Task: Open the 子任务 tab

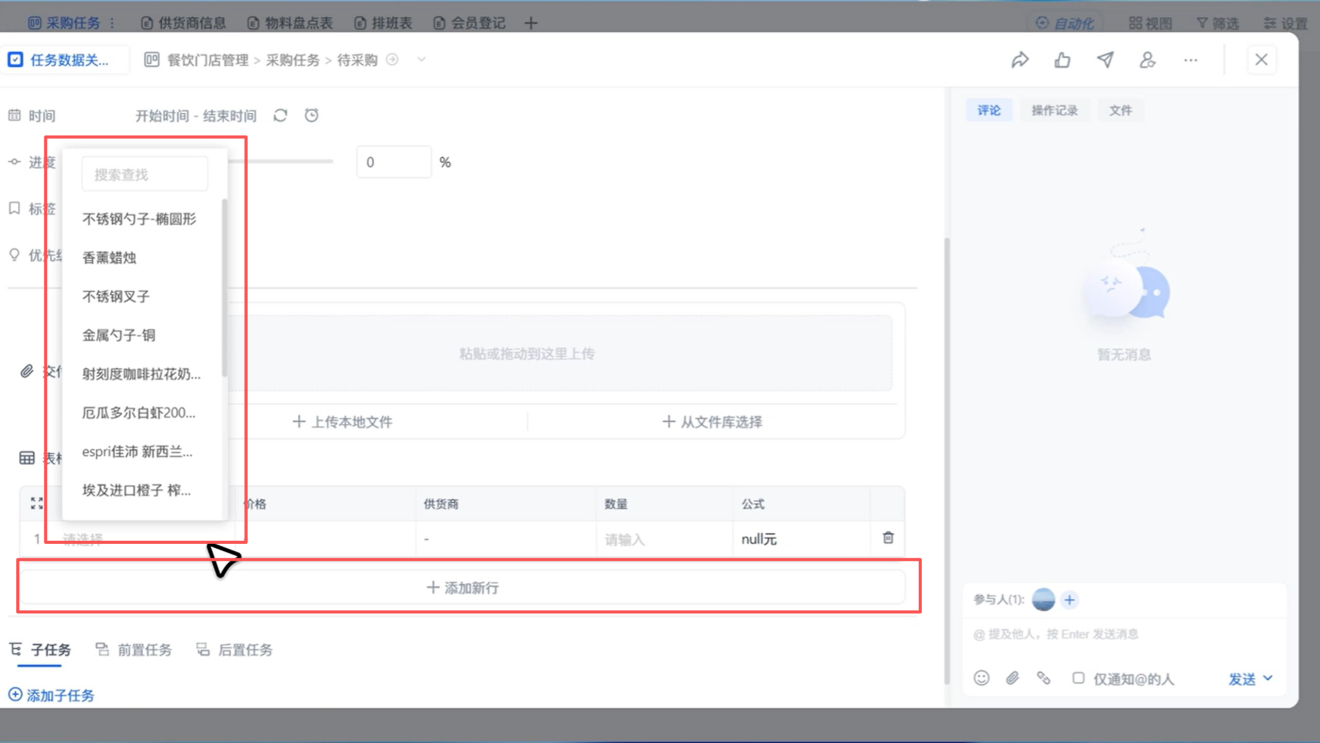Action: [x=41, y=650]
